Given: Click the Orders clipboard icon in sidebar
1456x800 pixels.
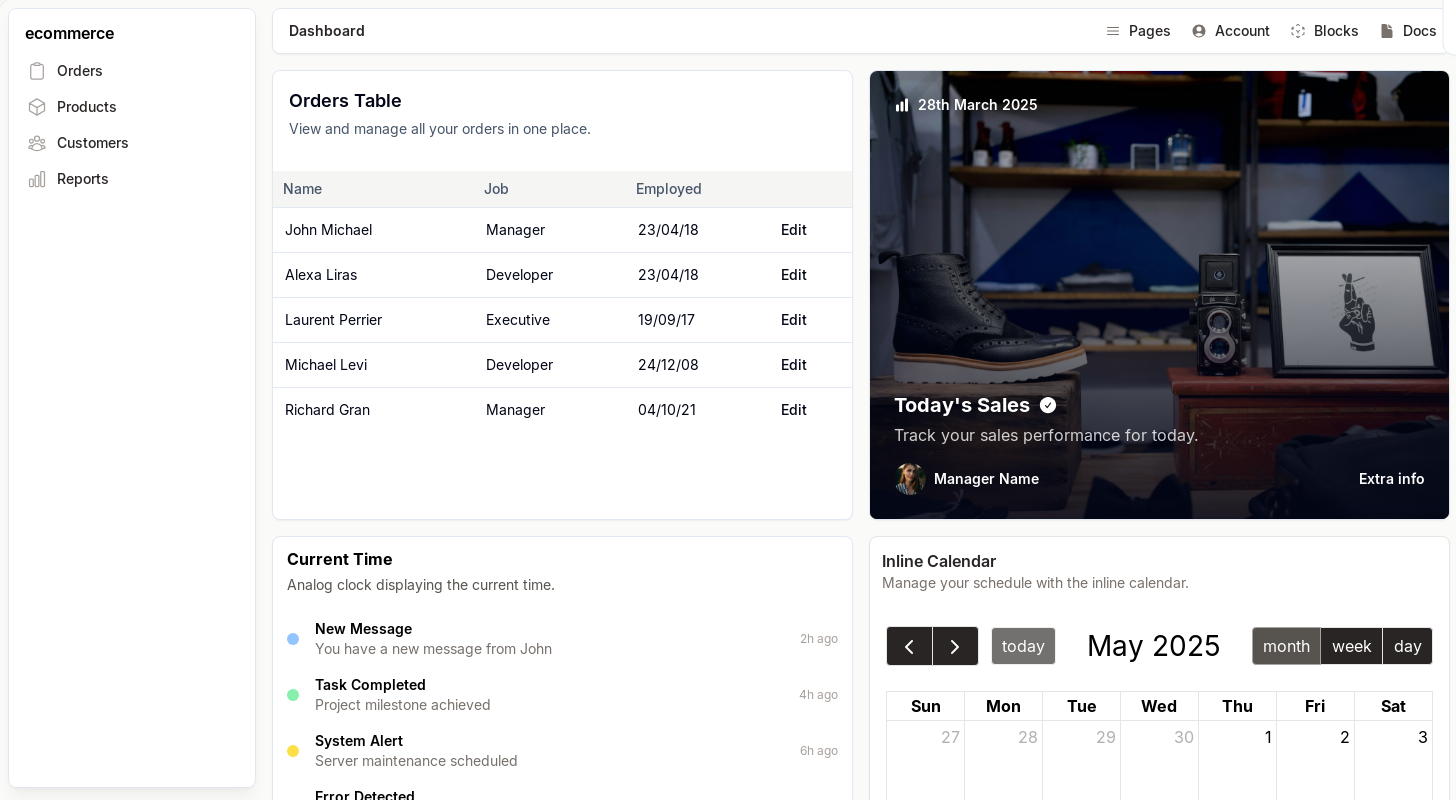Looking at the screenshot, I should [37, 71].
